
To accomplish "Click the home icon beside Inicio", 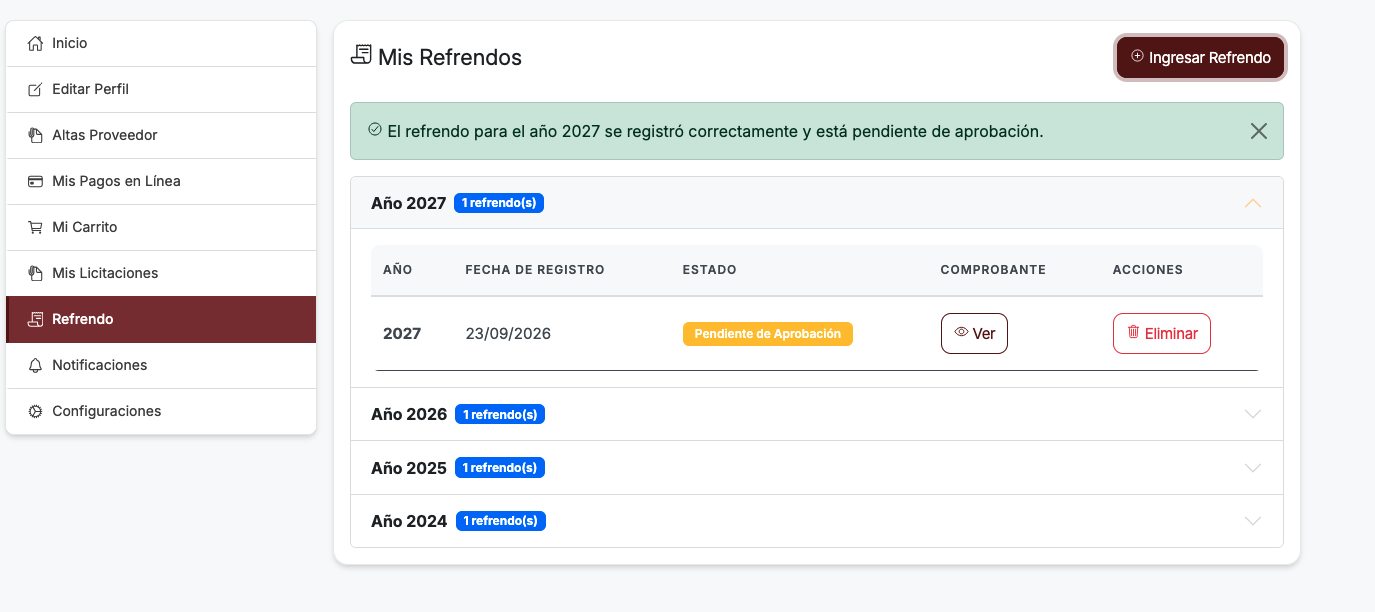I will pos(35,43).
